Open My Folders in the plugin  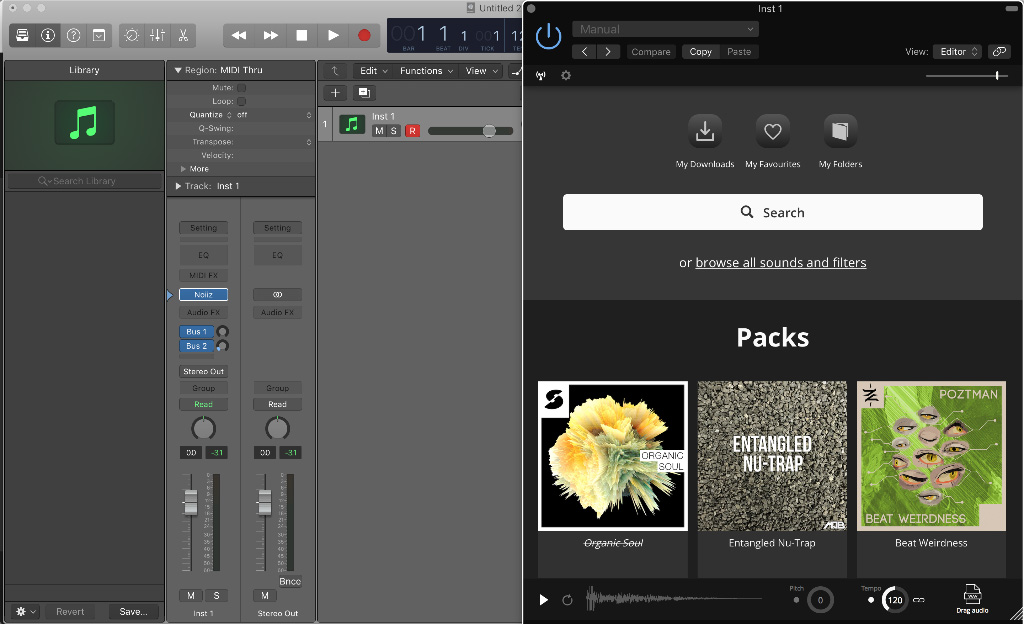tap(840, 131)
